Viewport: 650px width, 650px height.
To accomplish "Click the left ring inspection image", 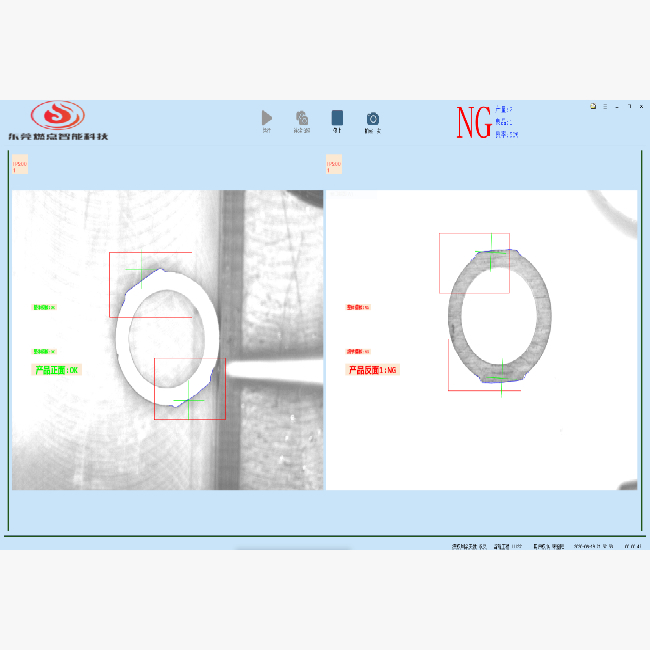I will click(x=168, y=340).
